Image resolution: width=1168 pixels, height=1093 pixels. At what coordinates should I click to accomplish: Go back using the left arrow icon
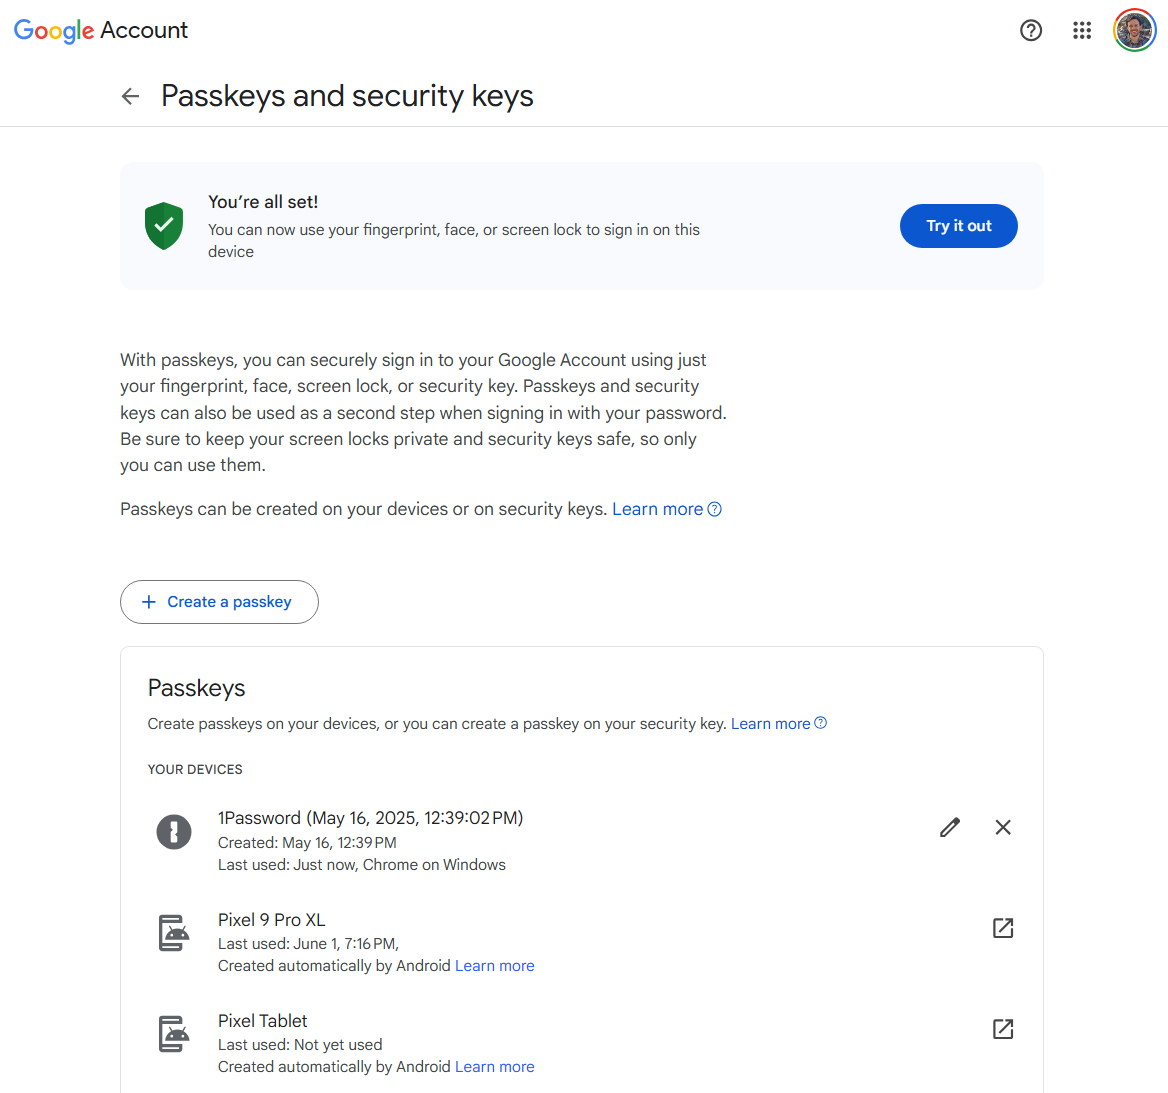point(130,96)
